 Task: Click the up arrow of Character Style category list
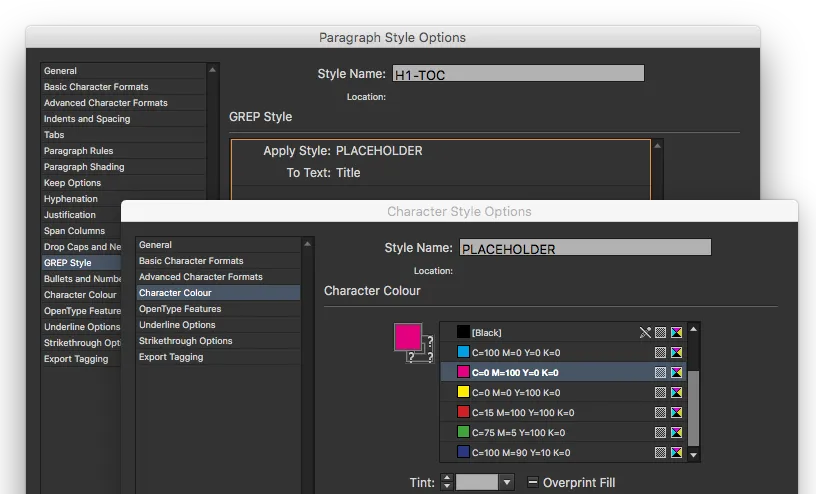pyautogui.click(x=308, y=244)
